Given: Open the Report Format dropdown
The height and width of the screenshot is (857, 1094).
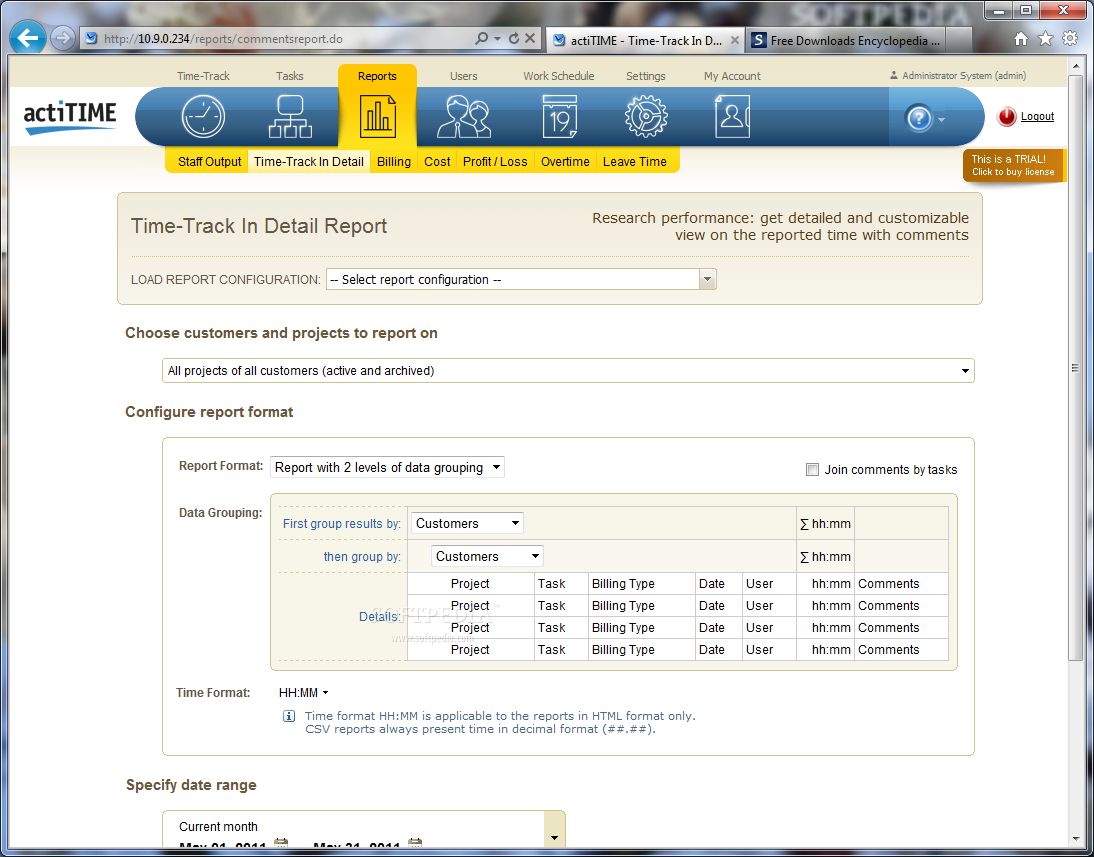Looking at the screenshot, I should pos(387,468).
